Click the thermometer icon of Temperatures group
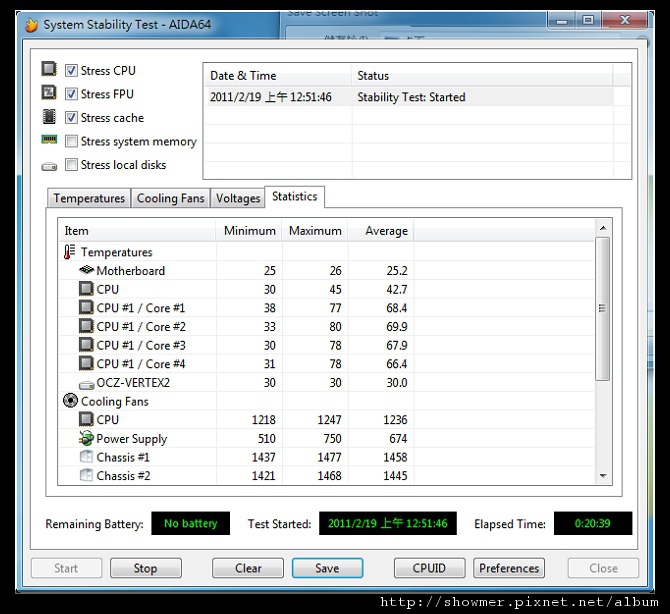 [x=69, y=252]
